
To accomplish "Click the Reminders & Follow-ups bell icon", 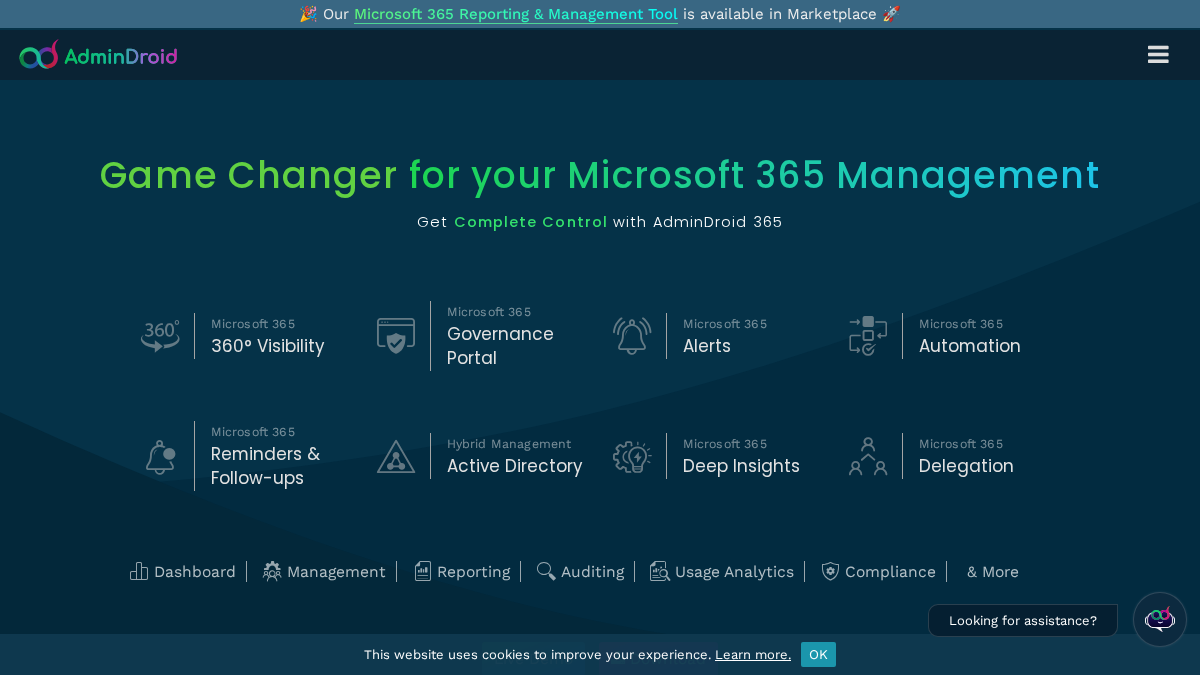I will (160, 456).
